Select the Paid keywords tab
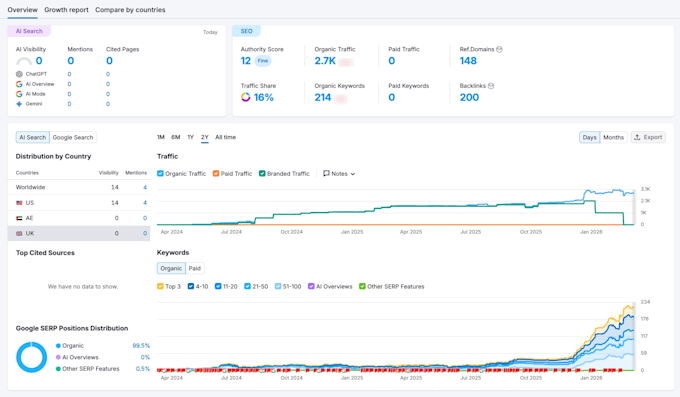 (x=195, y=268)
